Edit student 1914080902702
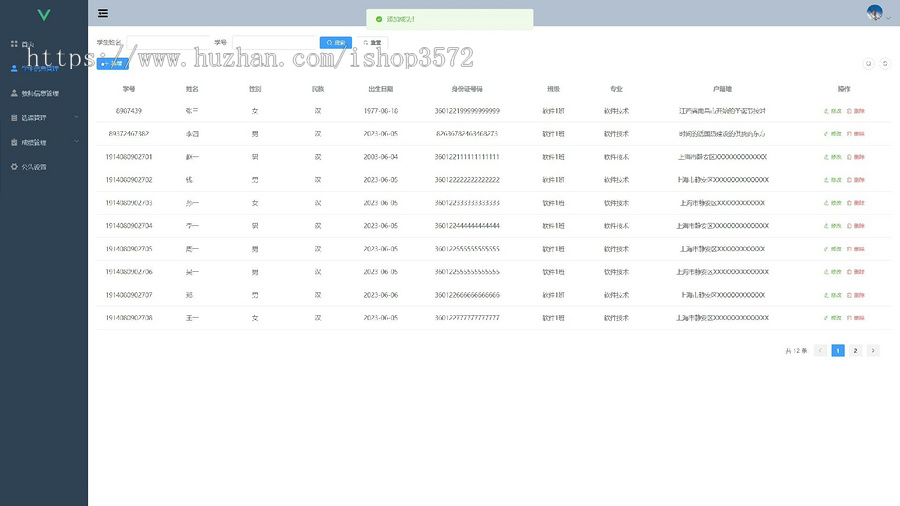 coord(833,180)
